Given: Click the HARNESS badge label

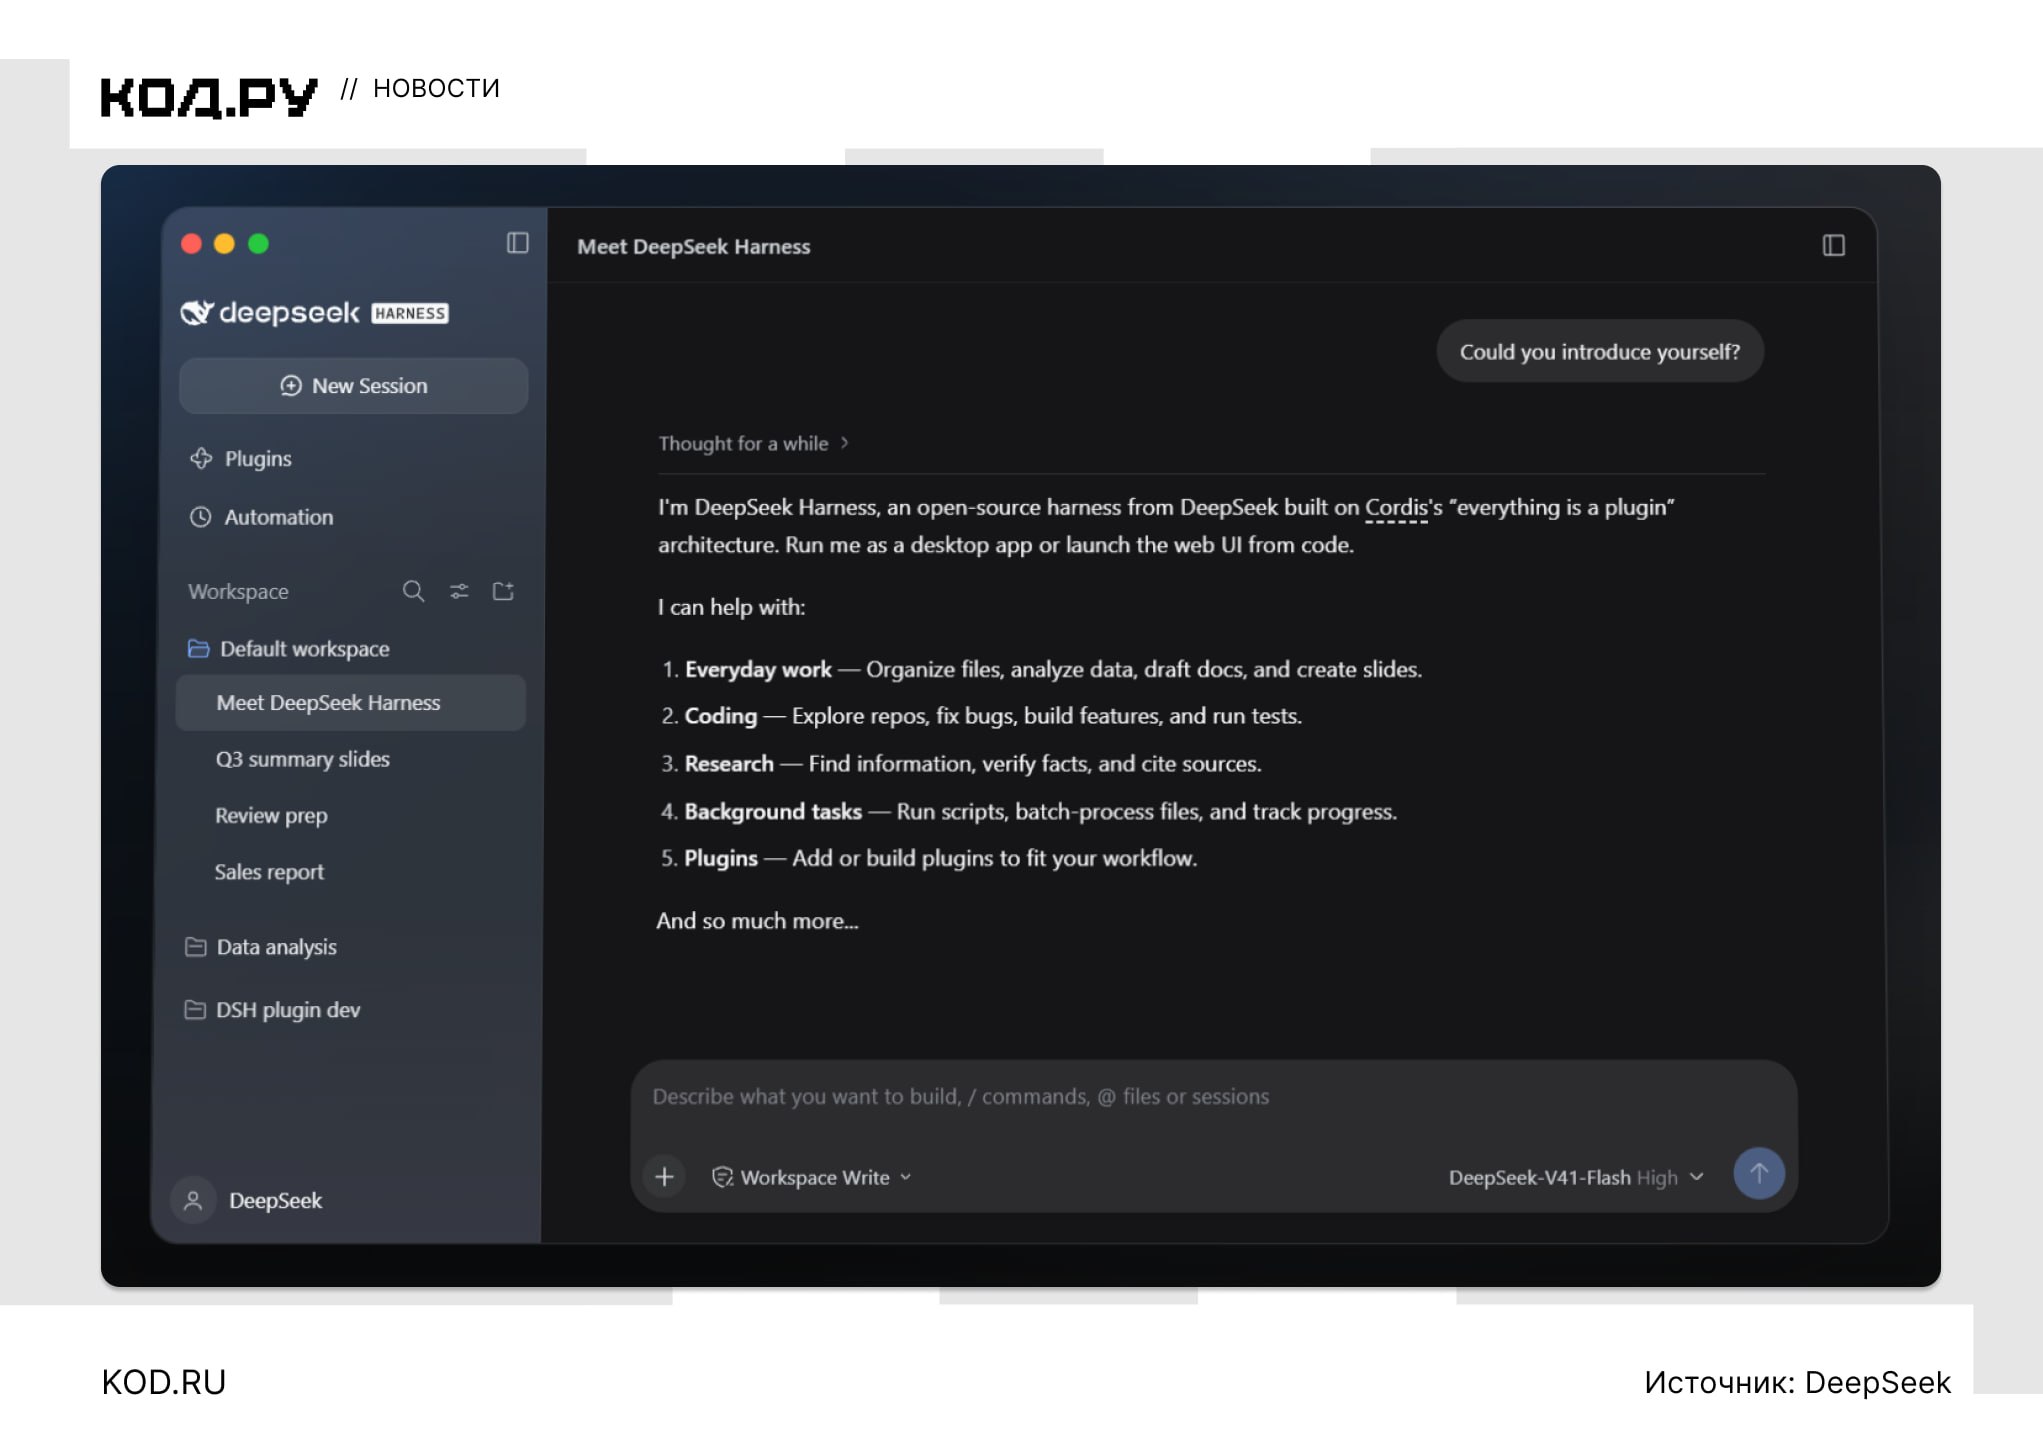Looking at the screenshot, I should coord(410,314).
